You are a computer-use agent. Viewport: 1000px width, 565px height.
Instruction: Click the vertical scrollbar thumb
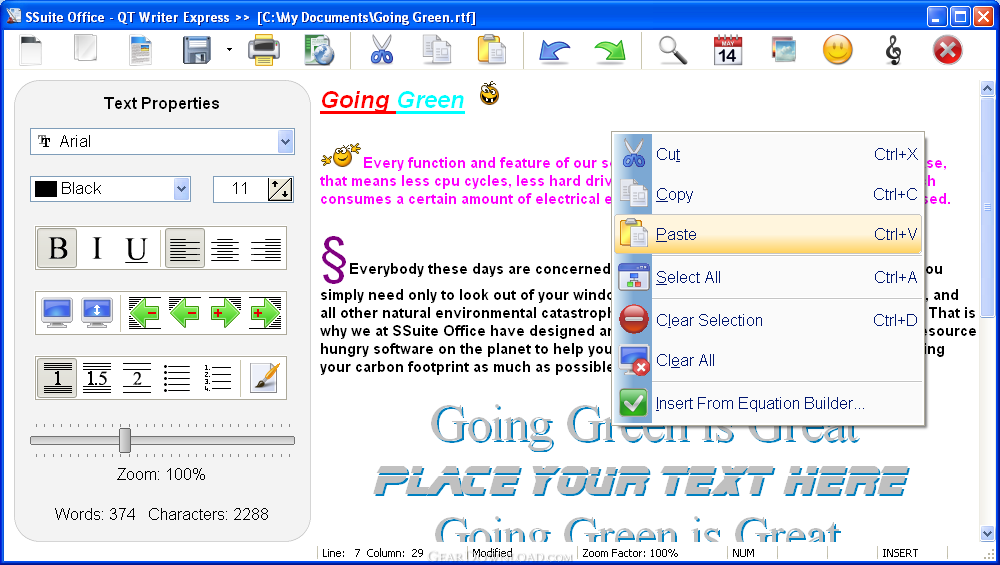pyautogui.click(x=987, y=207)
